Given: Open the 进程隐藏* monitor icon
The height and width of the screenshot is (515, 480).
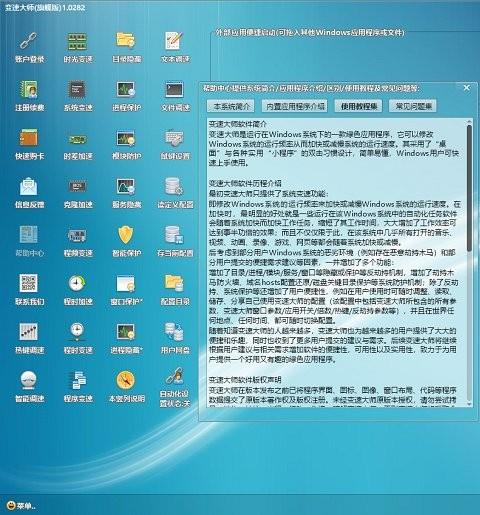Looking at the screenshot, I should pyautogui.click(x=126, y=332).
